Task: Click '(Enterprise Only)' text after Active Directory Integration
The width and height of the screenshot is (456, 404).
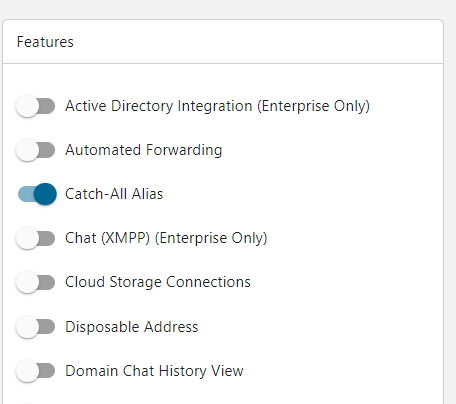Action: [313, 106]
